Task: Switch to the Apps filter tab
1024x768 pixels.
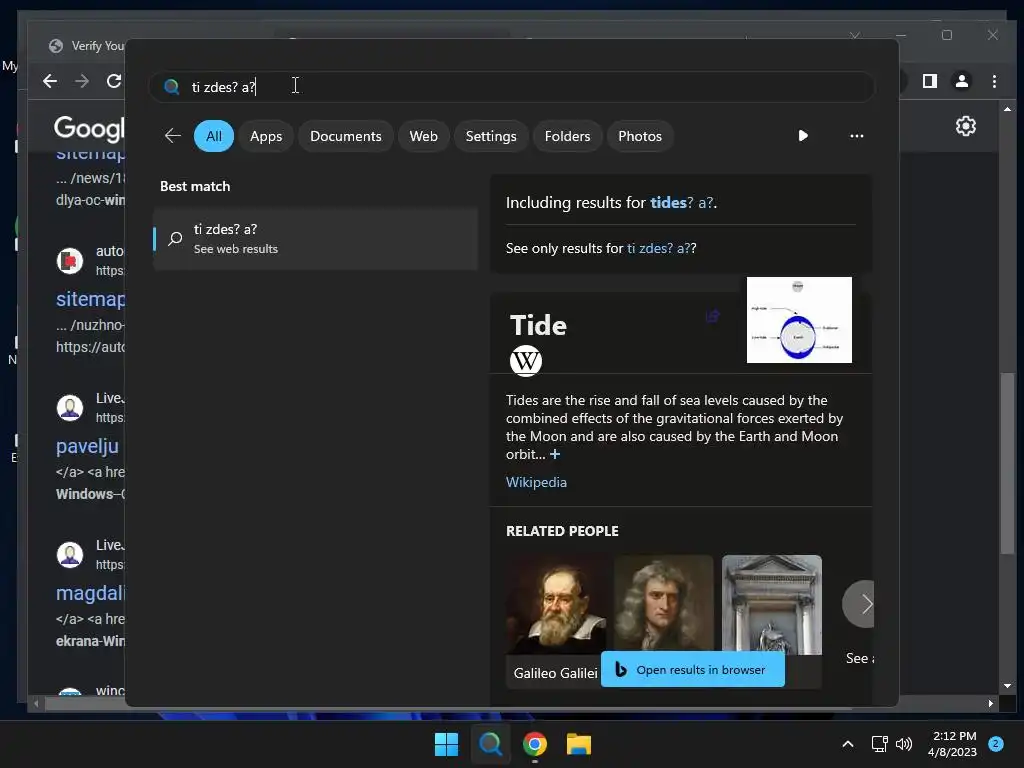Action: point(266,136)
